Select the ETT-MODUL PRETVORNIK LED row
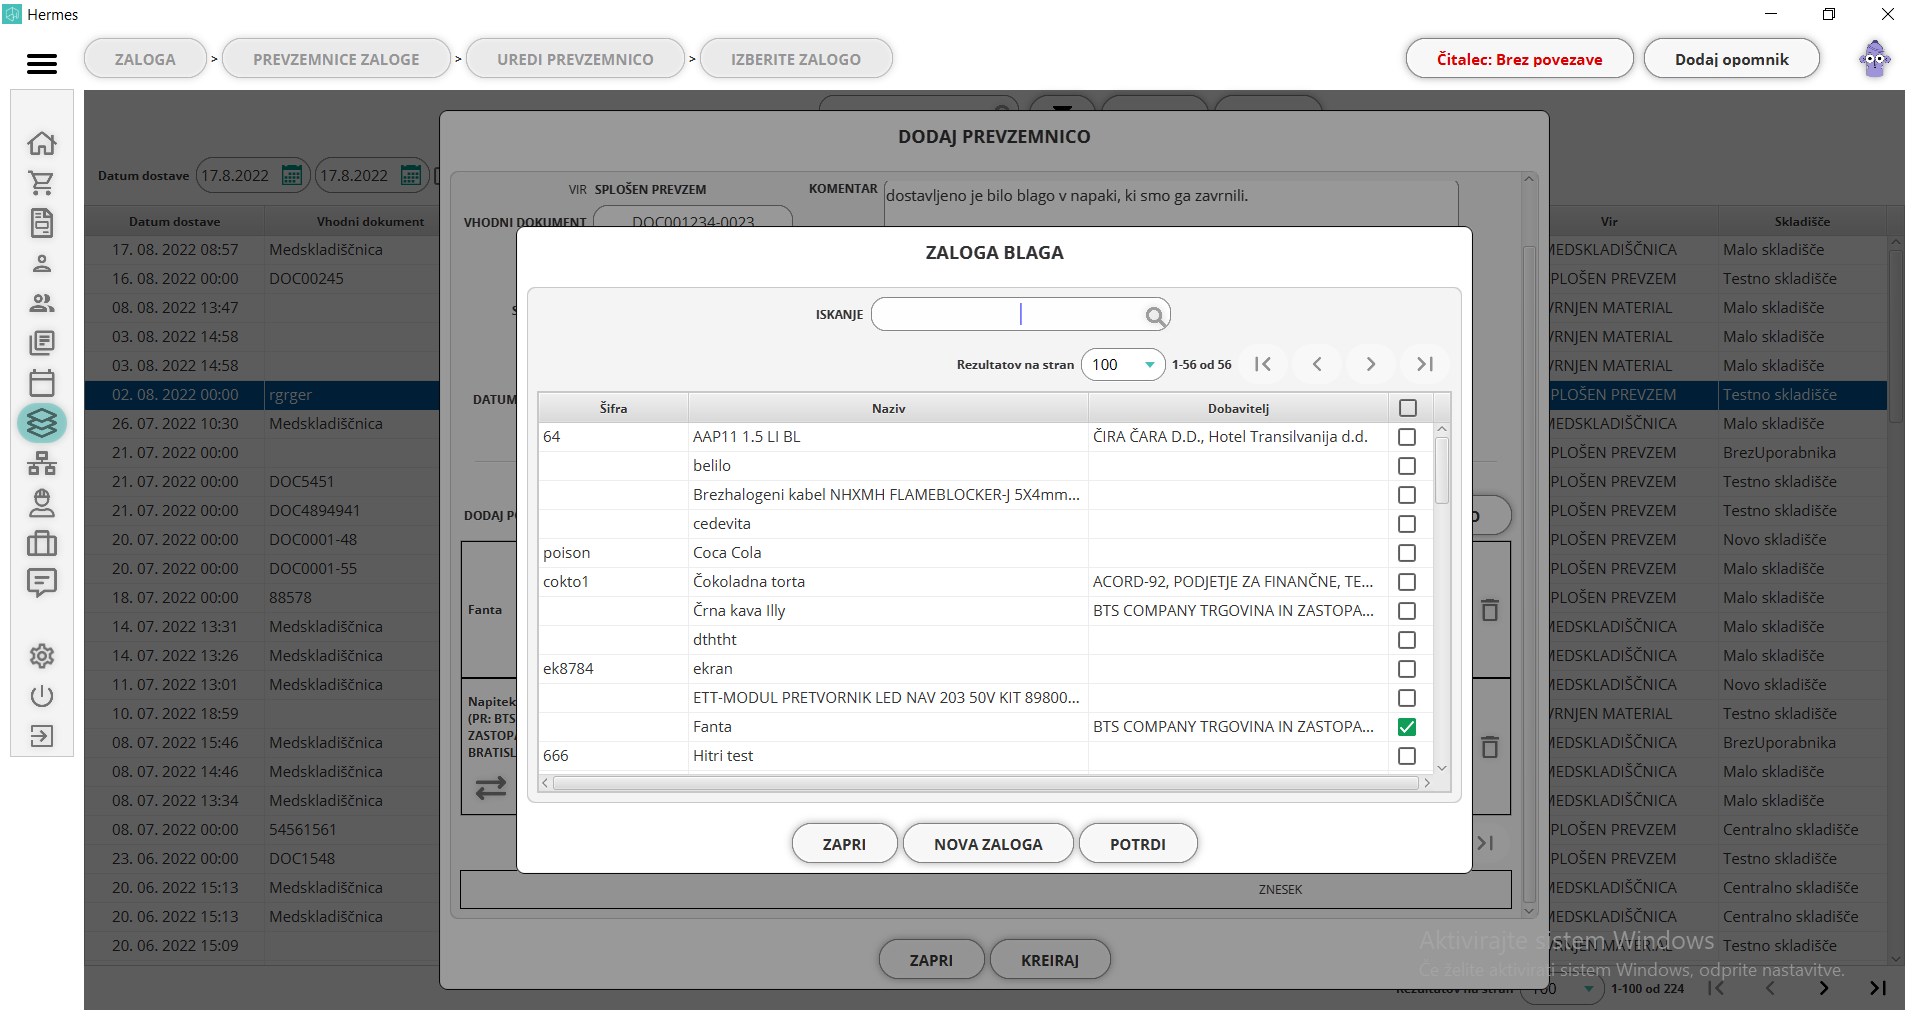 [x=985, y=698]
